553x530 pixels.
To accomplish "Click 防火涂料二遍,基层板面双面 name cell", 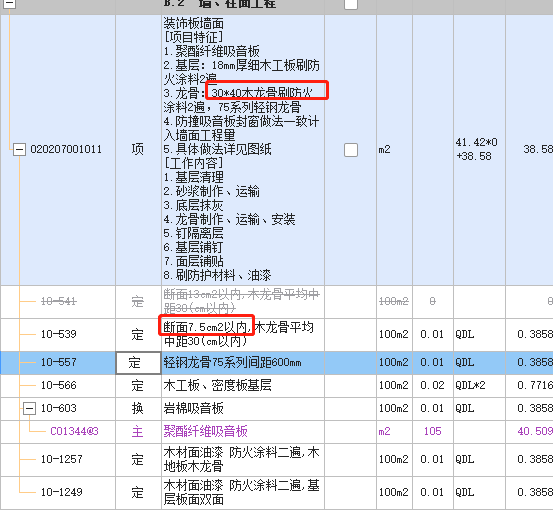I will tap(243, 492).
